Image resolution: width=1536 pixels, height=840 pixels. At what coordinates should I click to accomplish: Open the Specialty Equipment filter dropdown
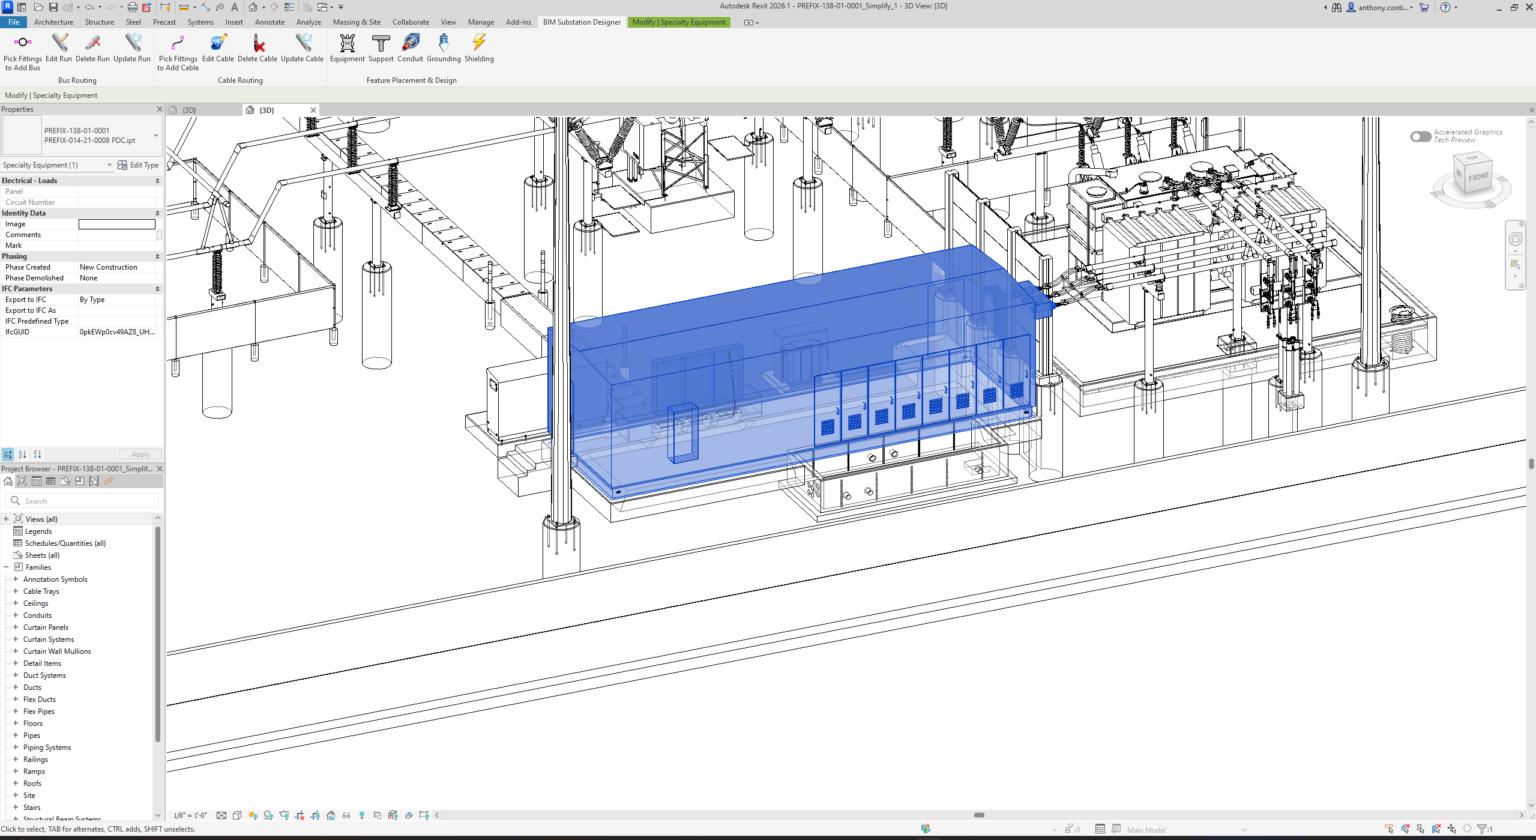pos(109,165)
